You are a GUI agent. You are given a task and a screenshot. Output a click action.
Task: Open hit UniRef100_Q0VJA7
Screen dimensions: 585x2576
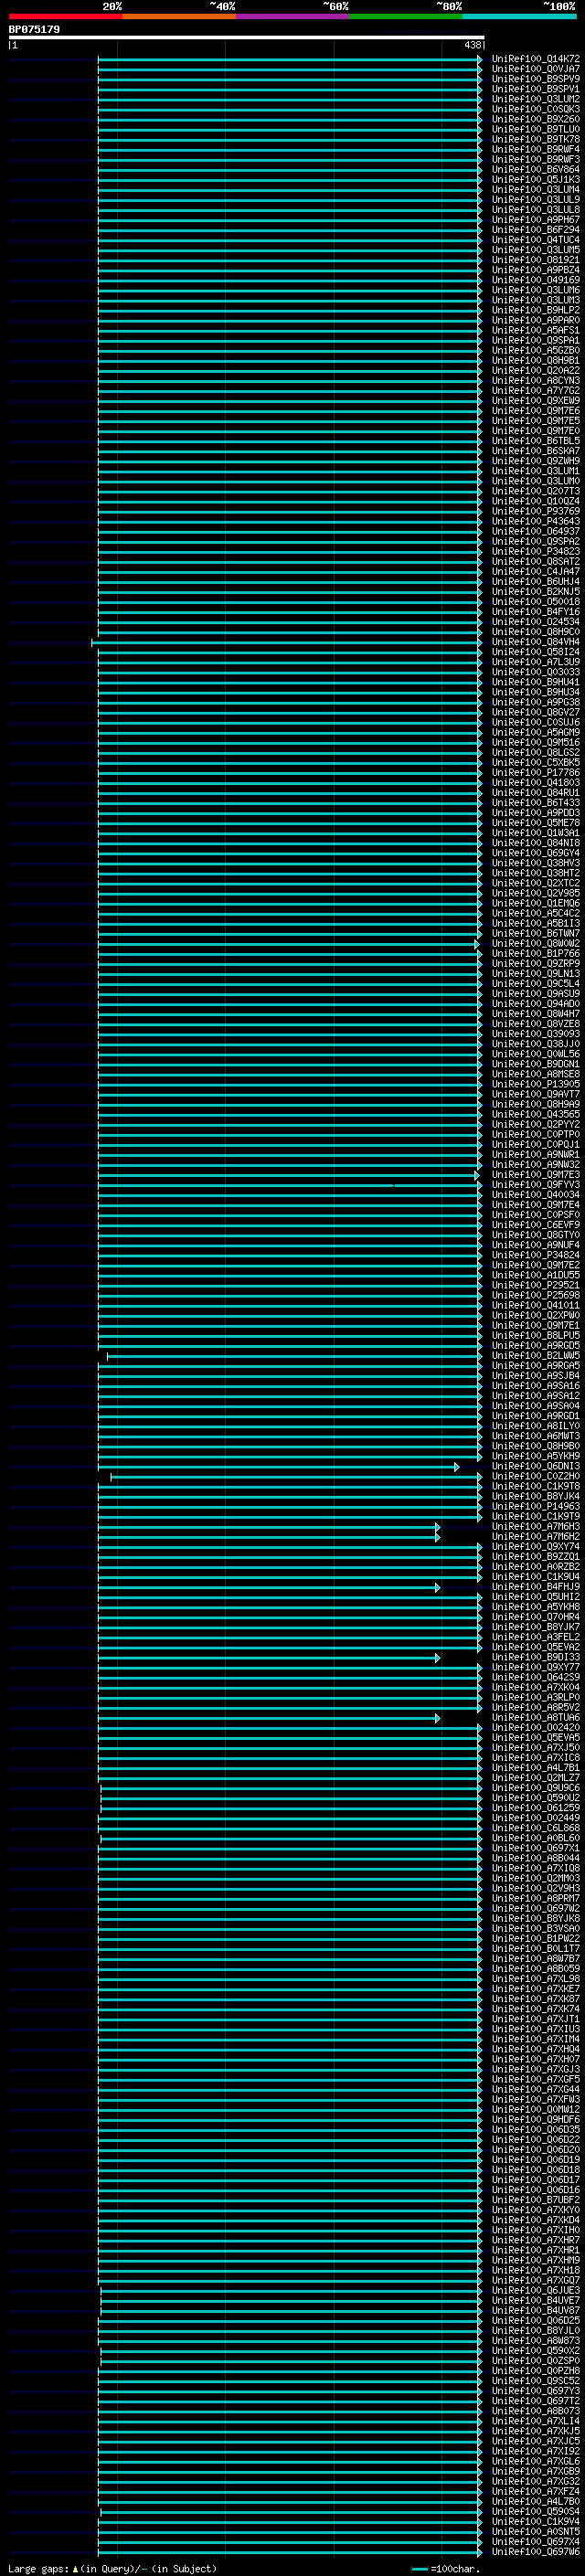pyautogui.click(x=536, y=69)
